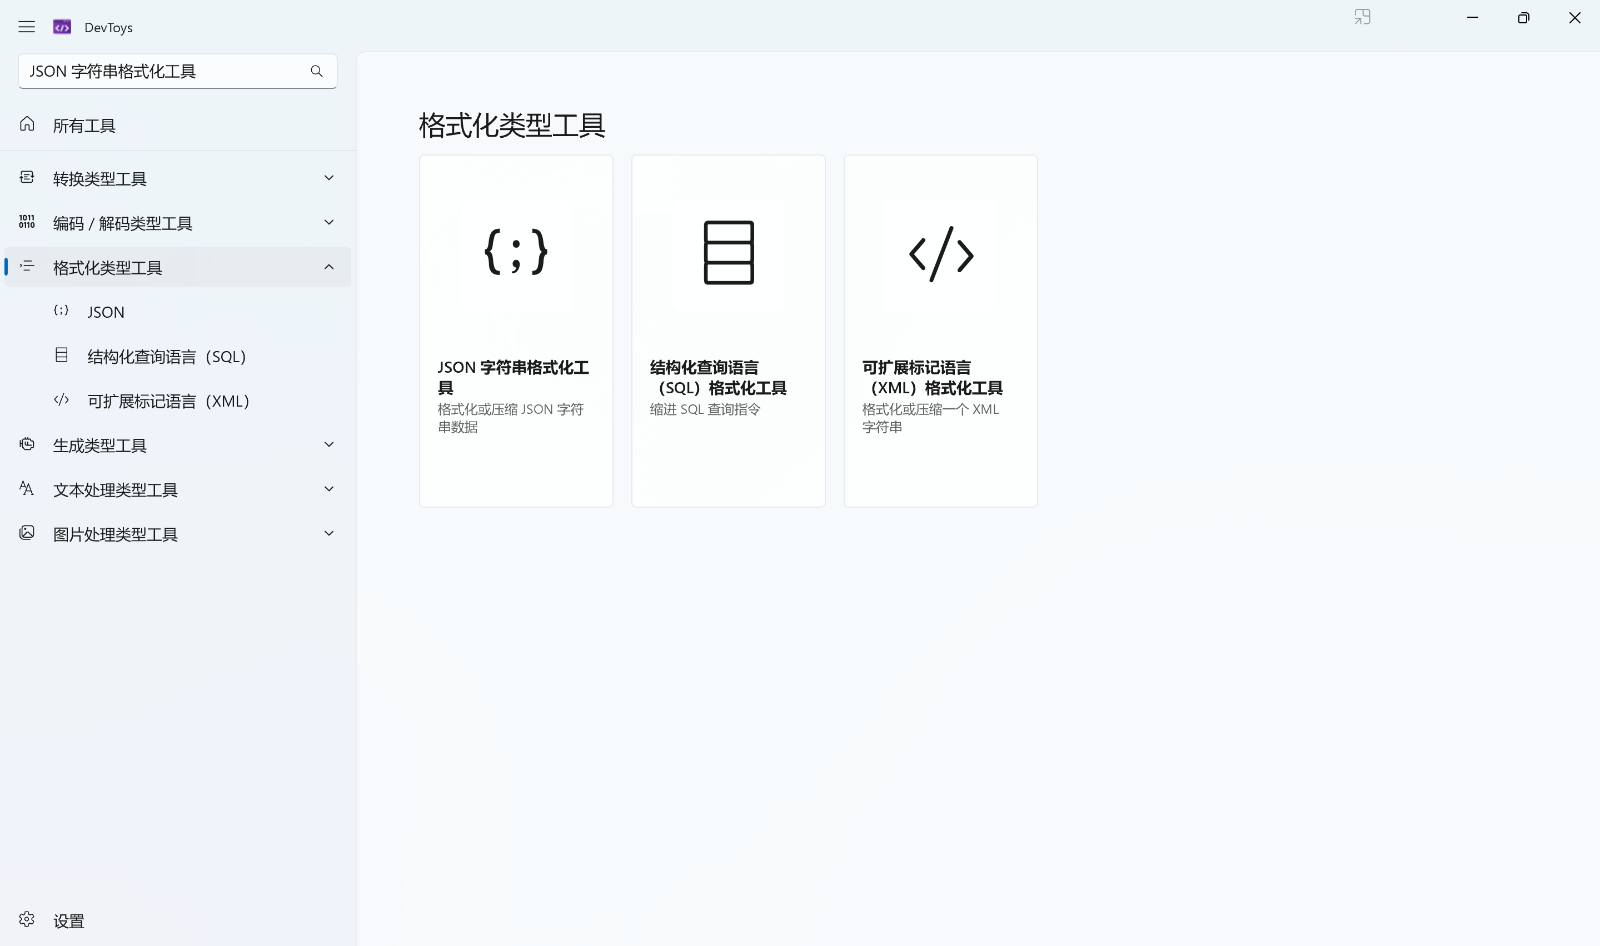Viewport: 1600px width, 946px height.
Task: Toggle compact overlay mode icon in title bar
Action: click(x=1362, y=17)
